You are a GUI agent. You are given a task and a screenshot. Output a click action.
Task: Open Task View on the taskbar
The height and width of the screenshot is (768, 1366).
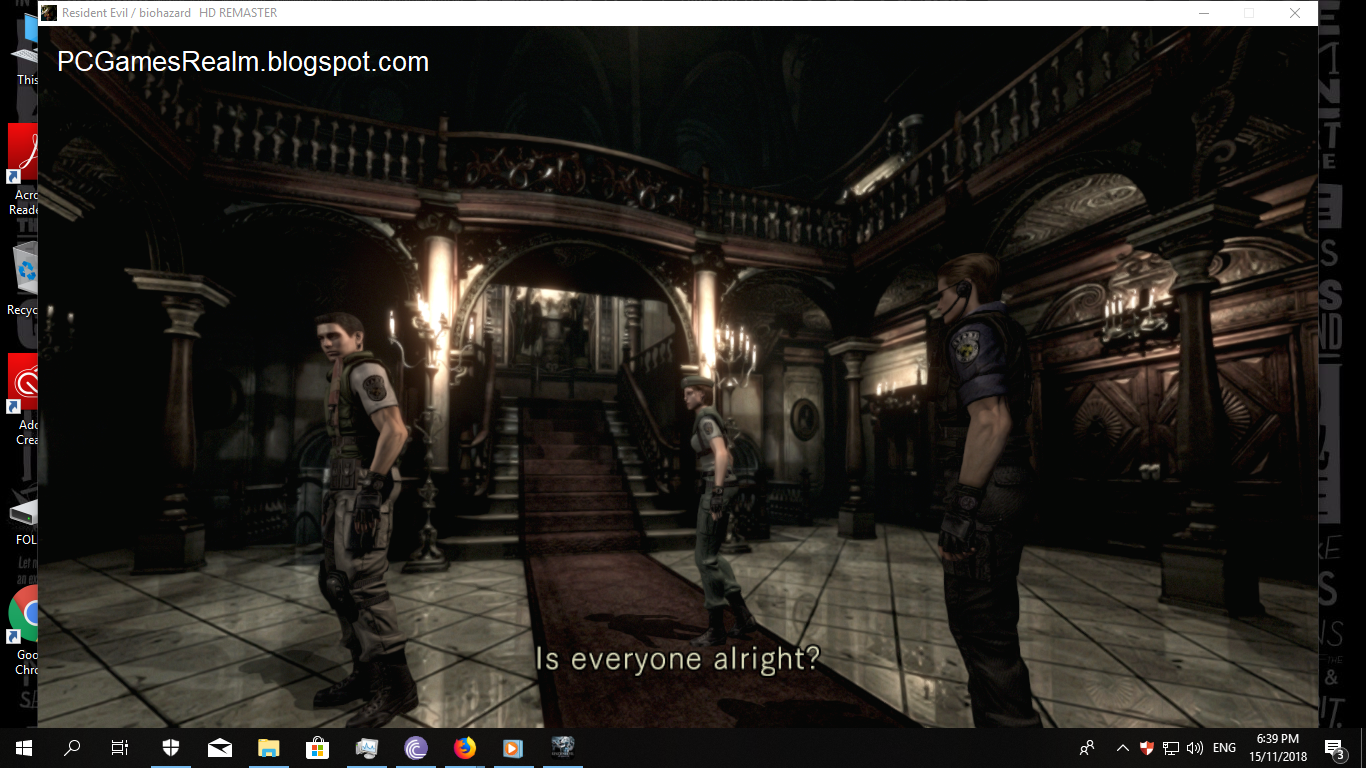coord(120,747)
